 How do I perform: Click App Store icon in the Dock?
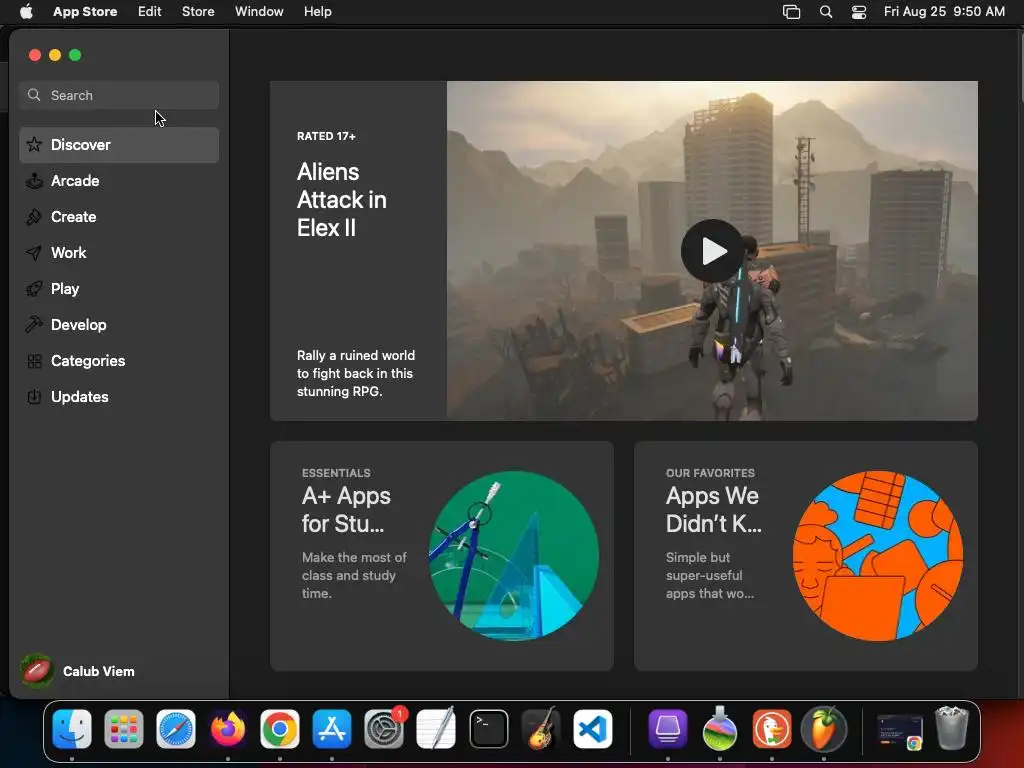pos(332,729)
